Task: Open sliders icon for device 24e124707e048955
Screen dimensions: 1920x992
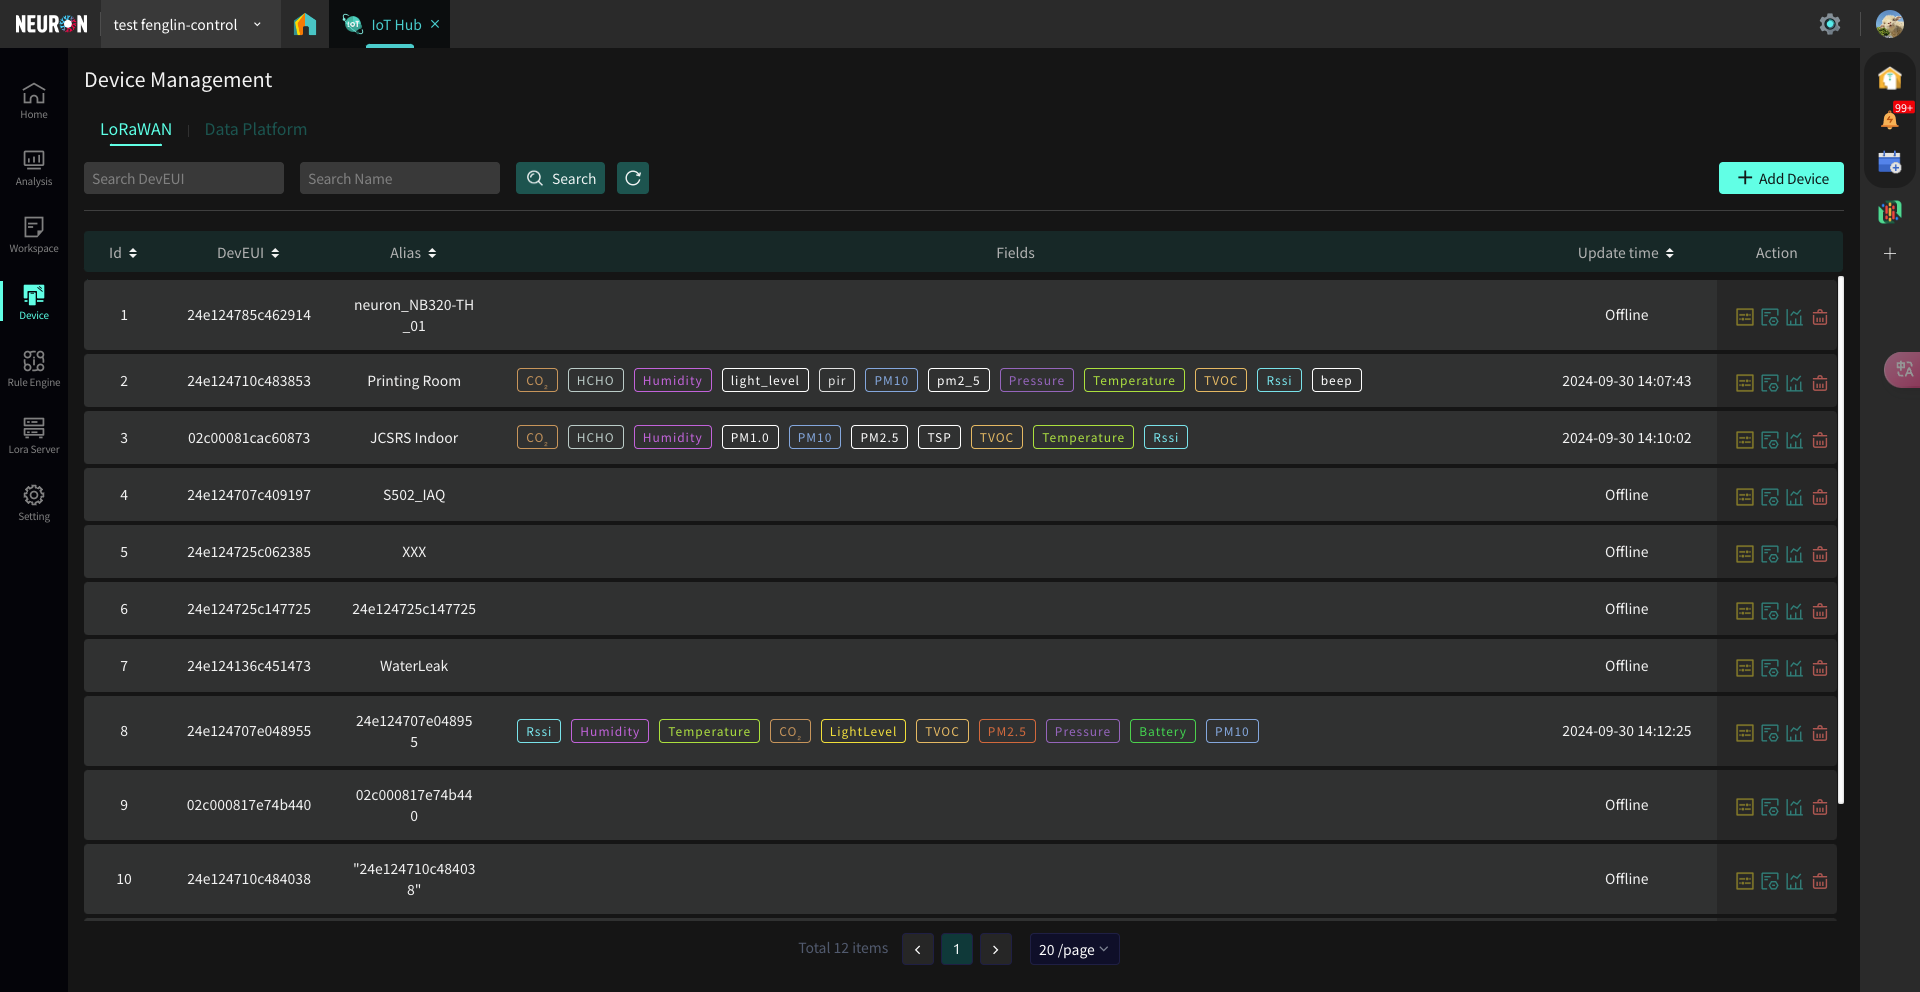Action: (1745, 733)
